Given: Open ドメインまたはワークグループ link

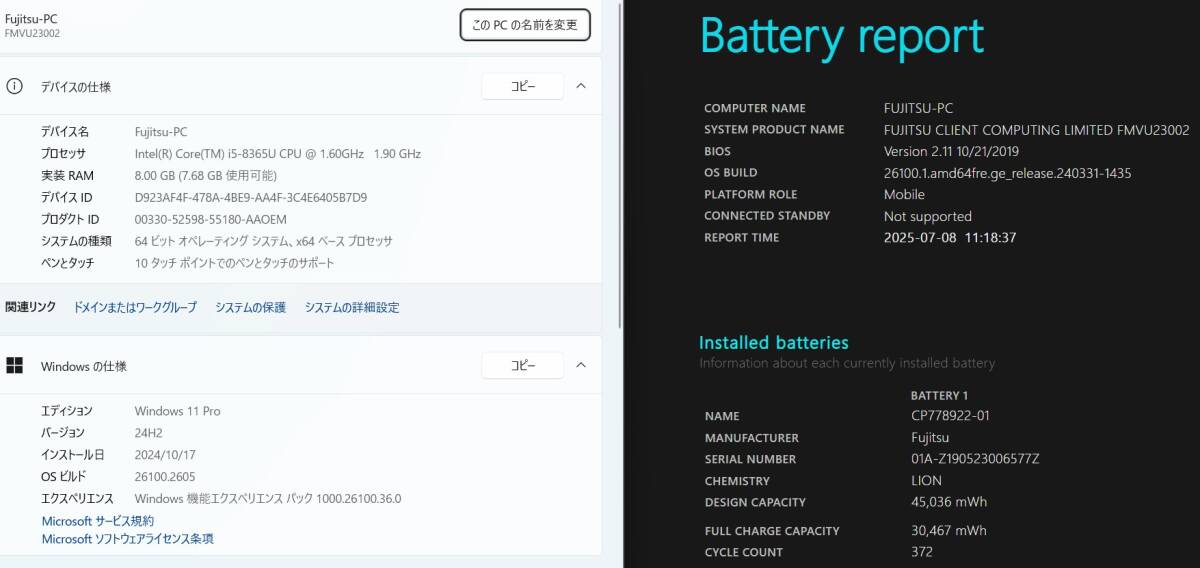Looking at the screenshot, I should 135,308.
